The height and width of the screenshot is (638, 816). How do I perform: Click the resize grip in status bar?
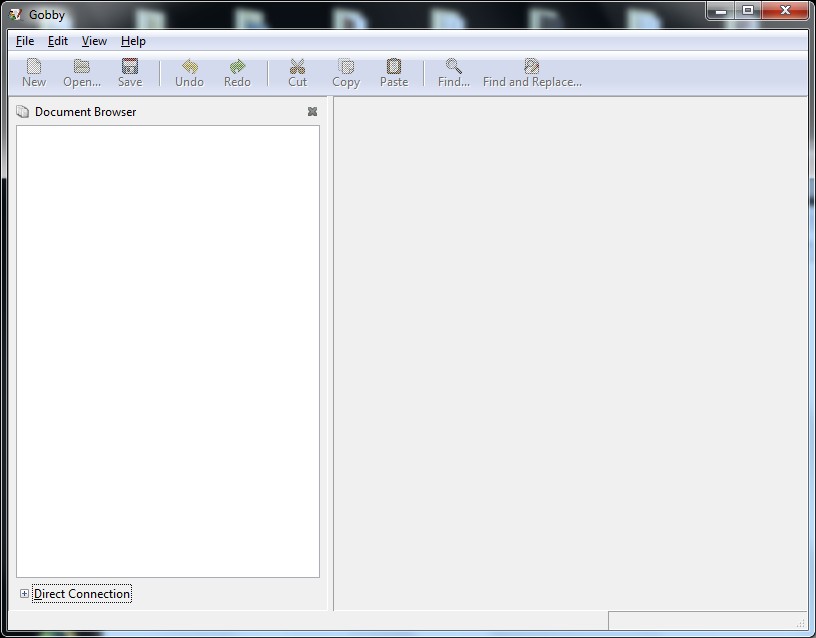[801, 624]
